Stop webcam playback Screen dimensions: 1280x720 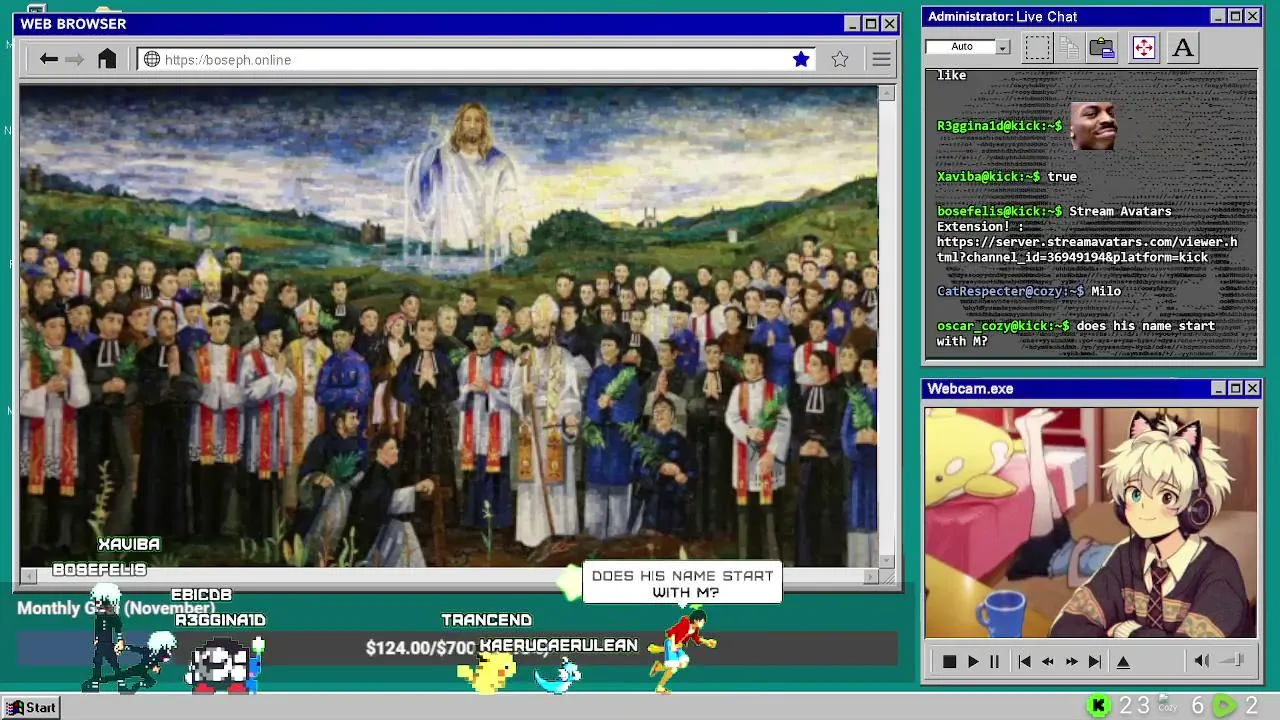click(949, 661)
